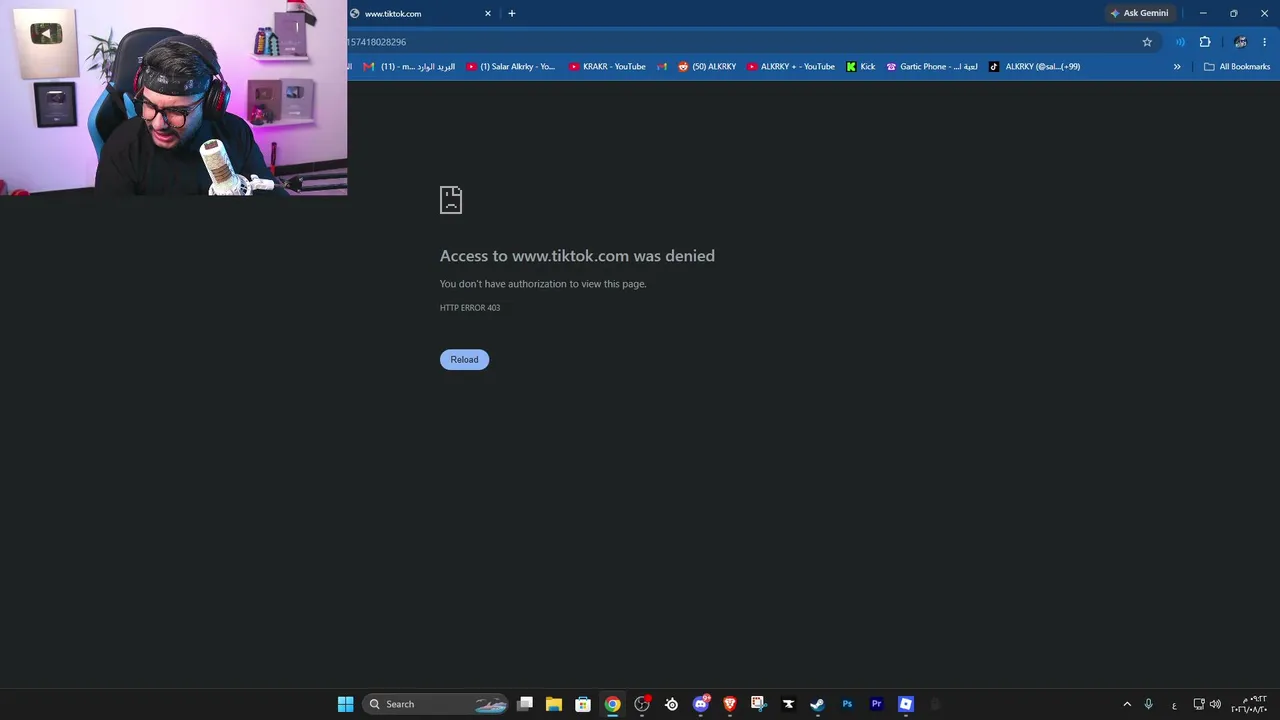Open the ALKRKY TikTok bookmark
The width and height of the screenshot is (1280, 720).
point(1035,67)
